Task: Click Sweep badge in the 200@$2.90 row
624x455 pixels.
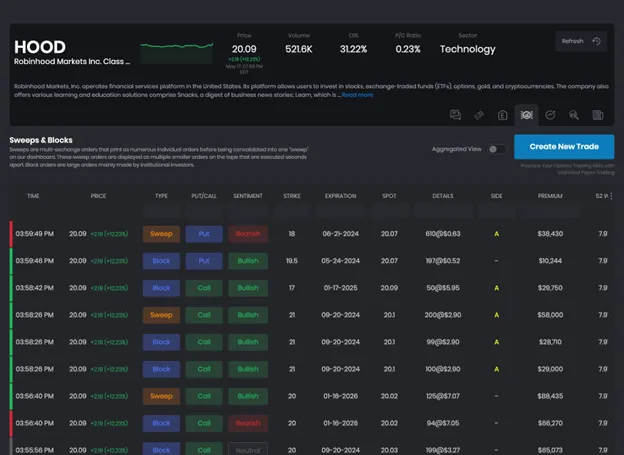Action: 161,315
